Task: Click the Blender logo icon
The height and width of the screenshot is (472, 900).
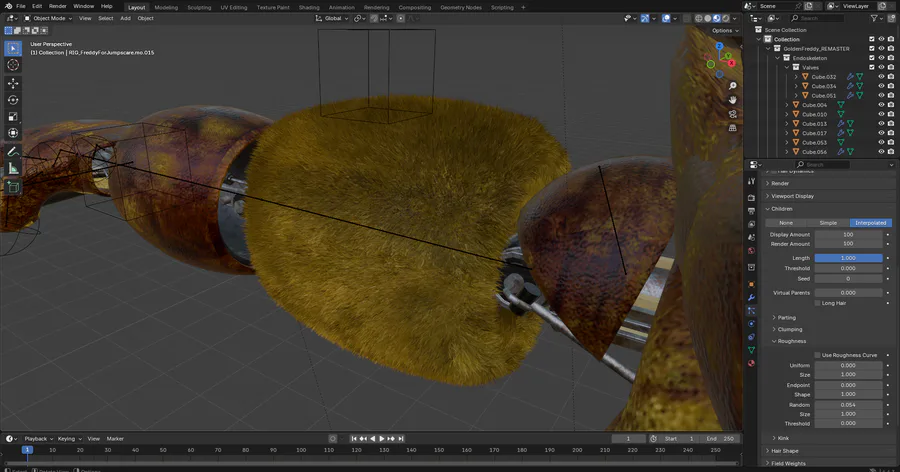Action: [8, 6]
